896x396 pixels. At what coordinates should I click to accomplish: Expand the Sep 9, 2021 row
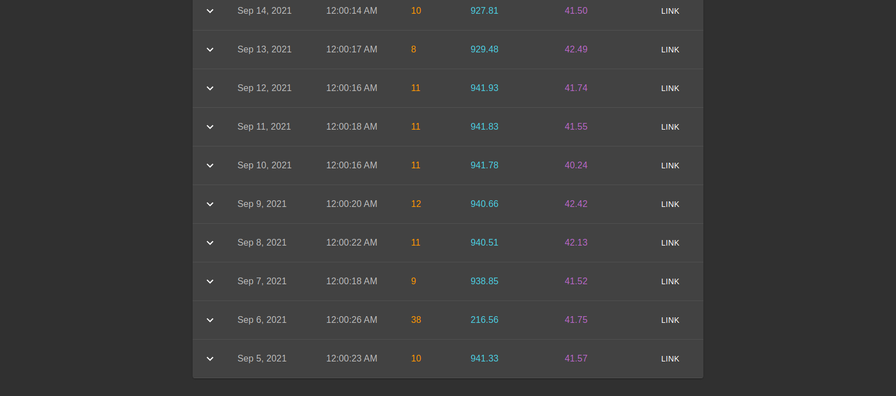tap(210, 204)
